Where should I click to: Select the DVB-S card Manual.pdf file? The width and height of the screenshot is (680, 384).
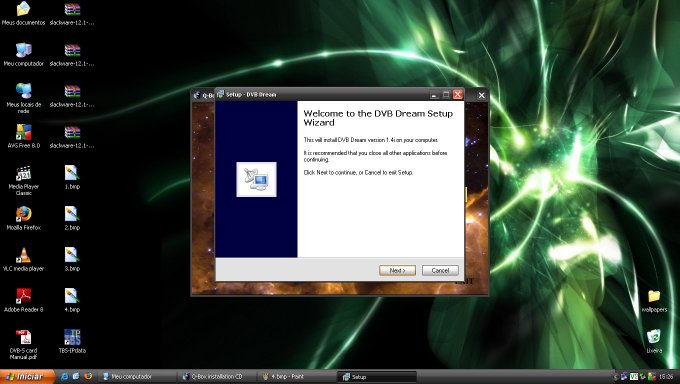[x=23, y=344]
